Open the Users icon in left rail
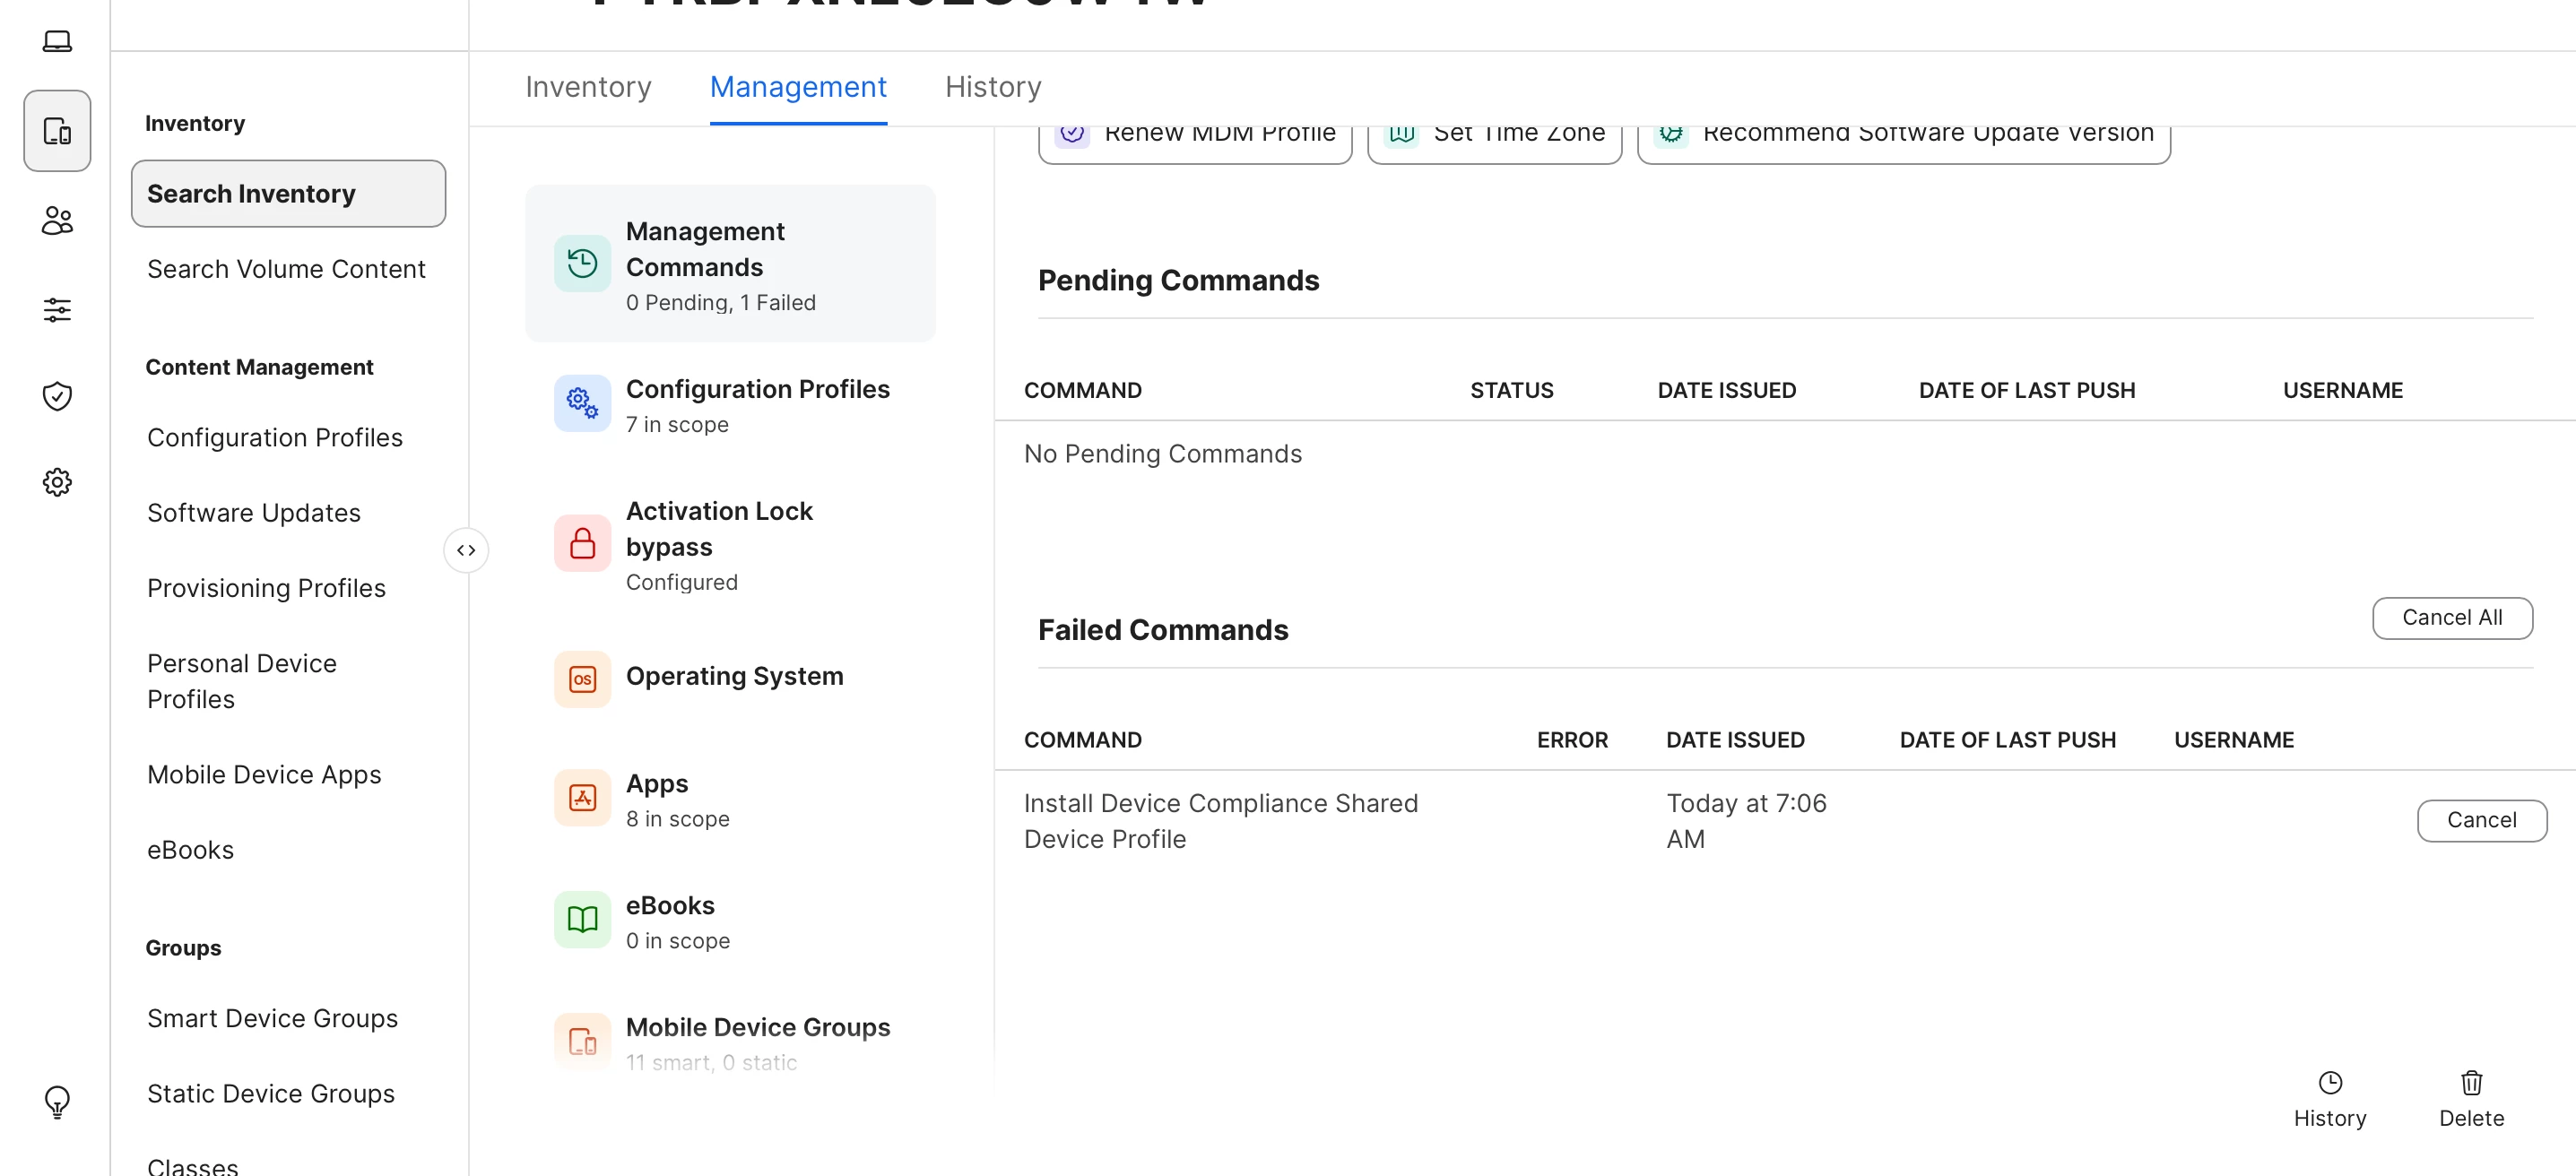Viewport: 2576px width, 1176px height. click(x=57, y=220)
